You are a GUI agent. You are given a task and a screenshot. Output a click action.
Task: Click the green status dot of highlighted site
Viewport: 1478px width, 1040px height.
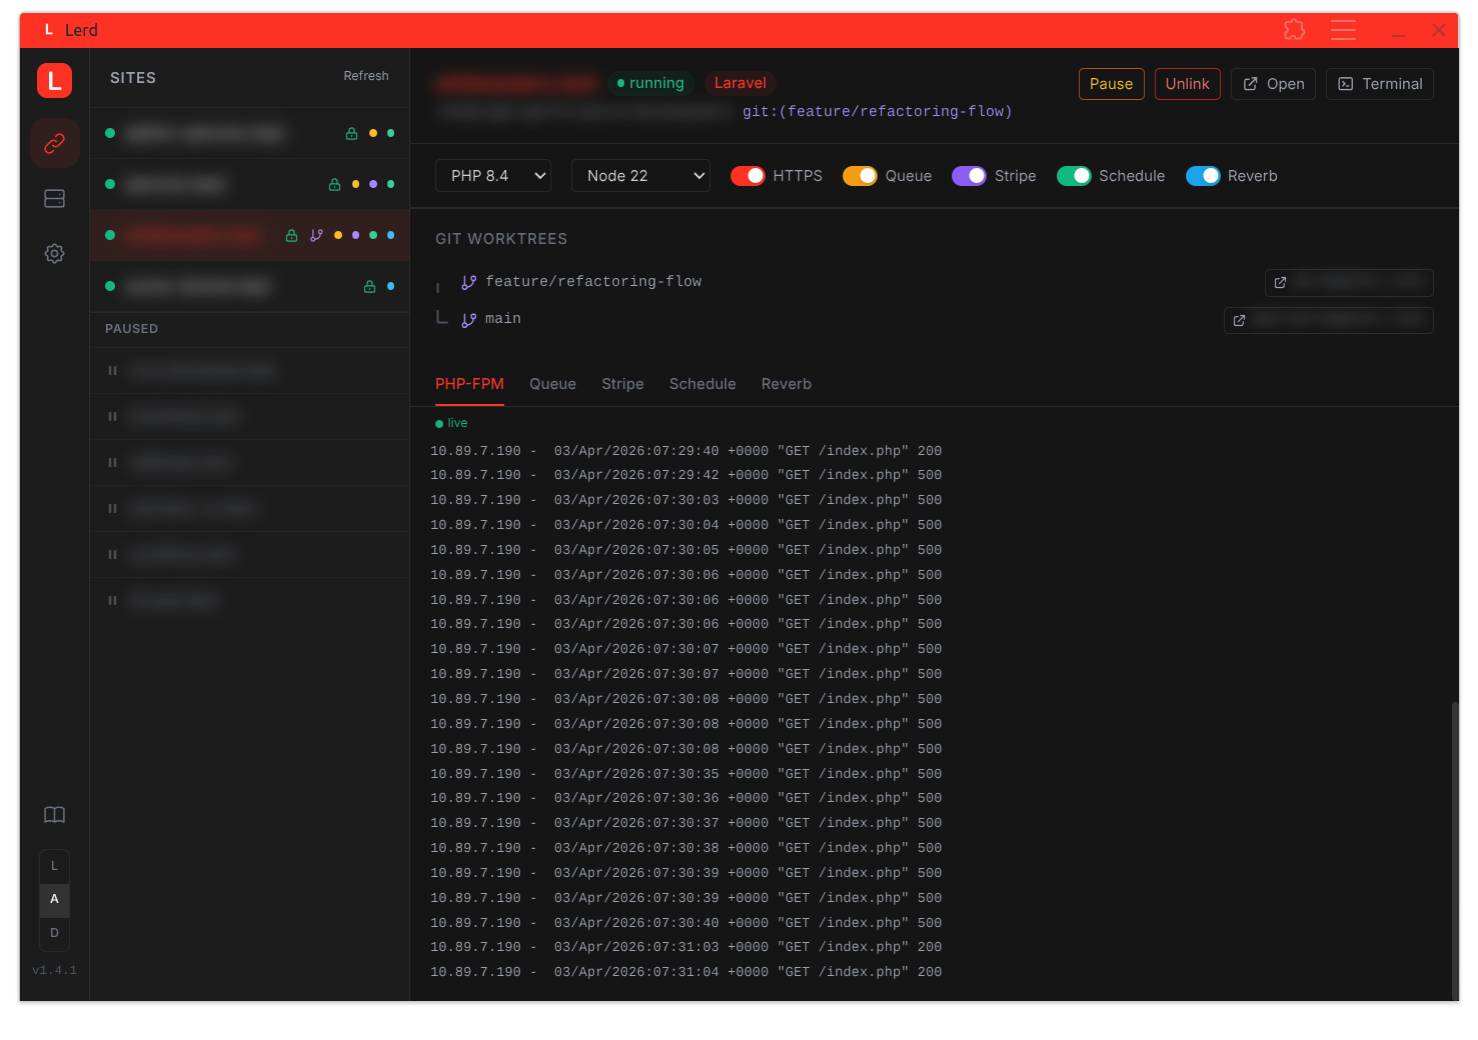pos(110,235)
